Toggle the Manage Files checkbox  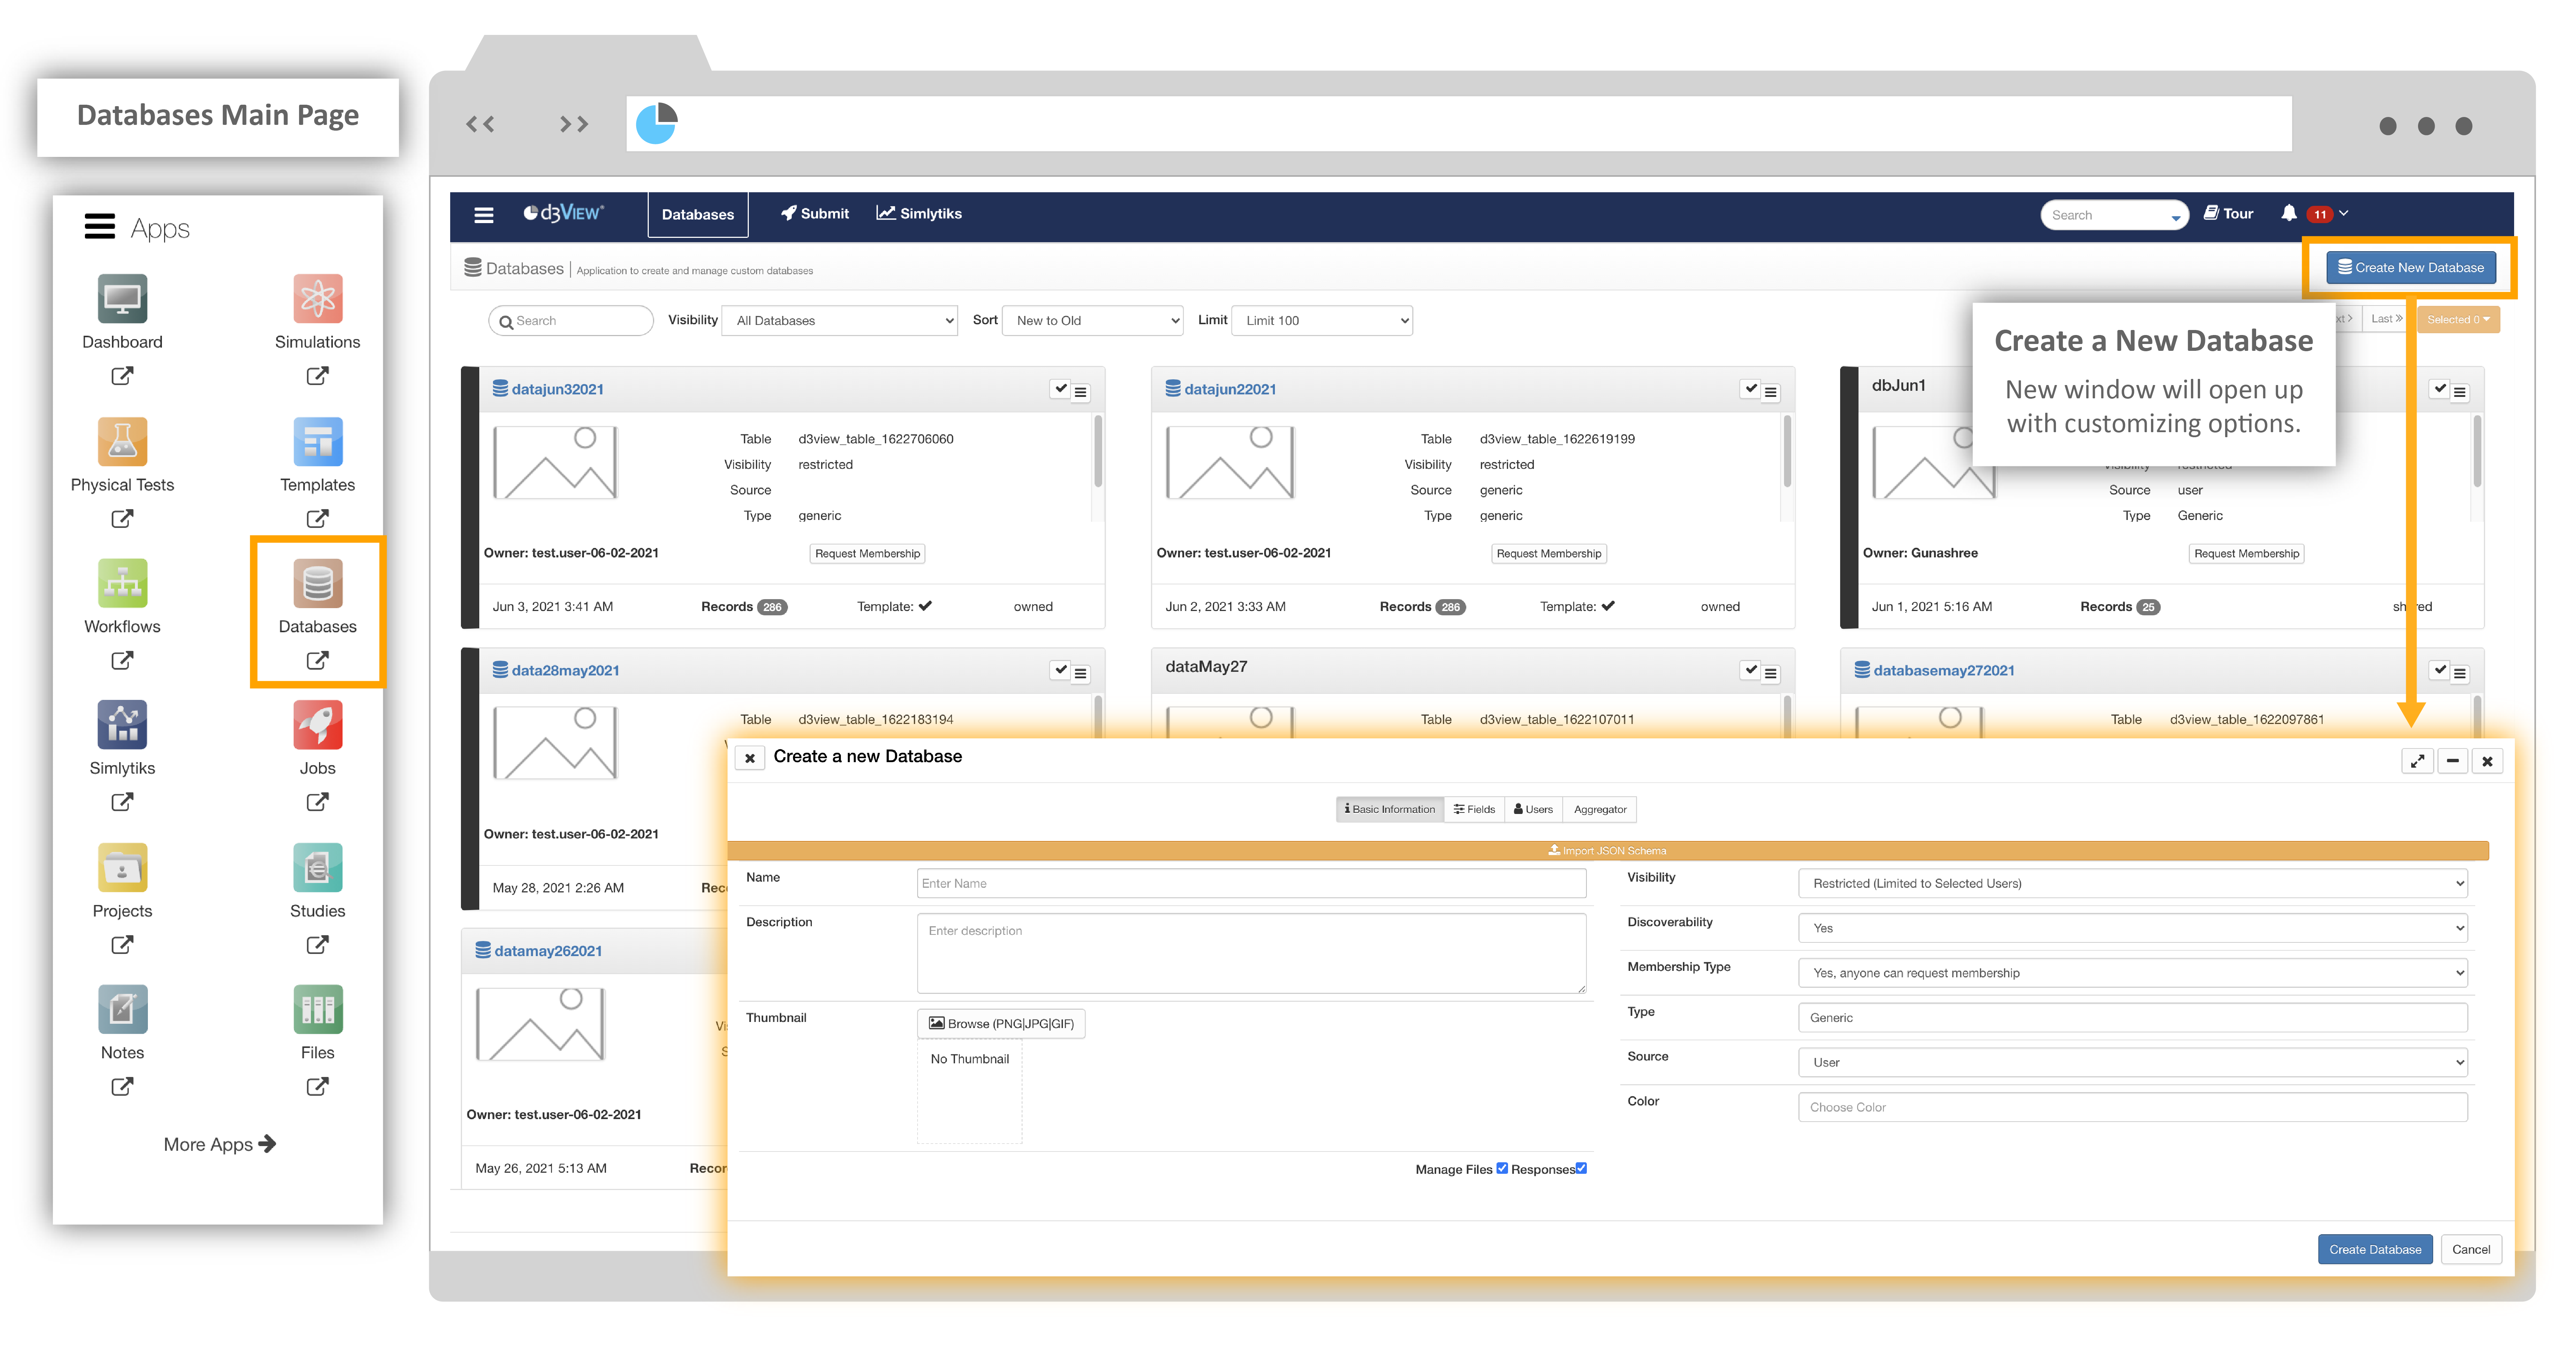1502,1168
